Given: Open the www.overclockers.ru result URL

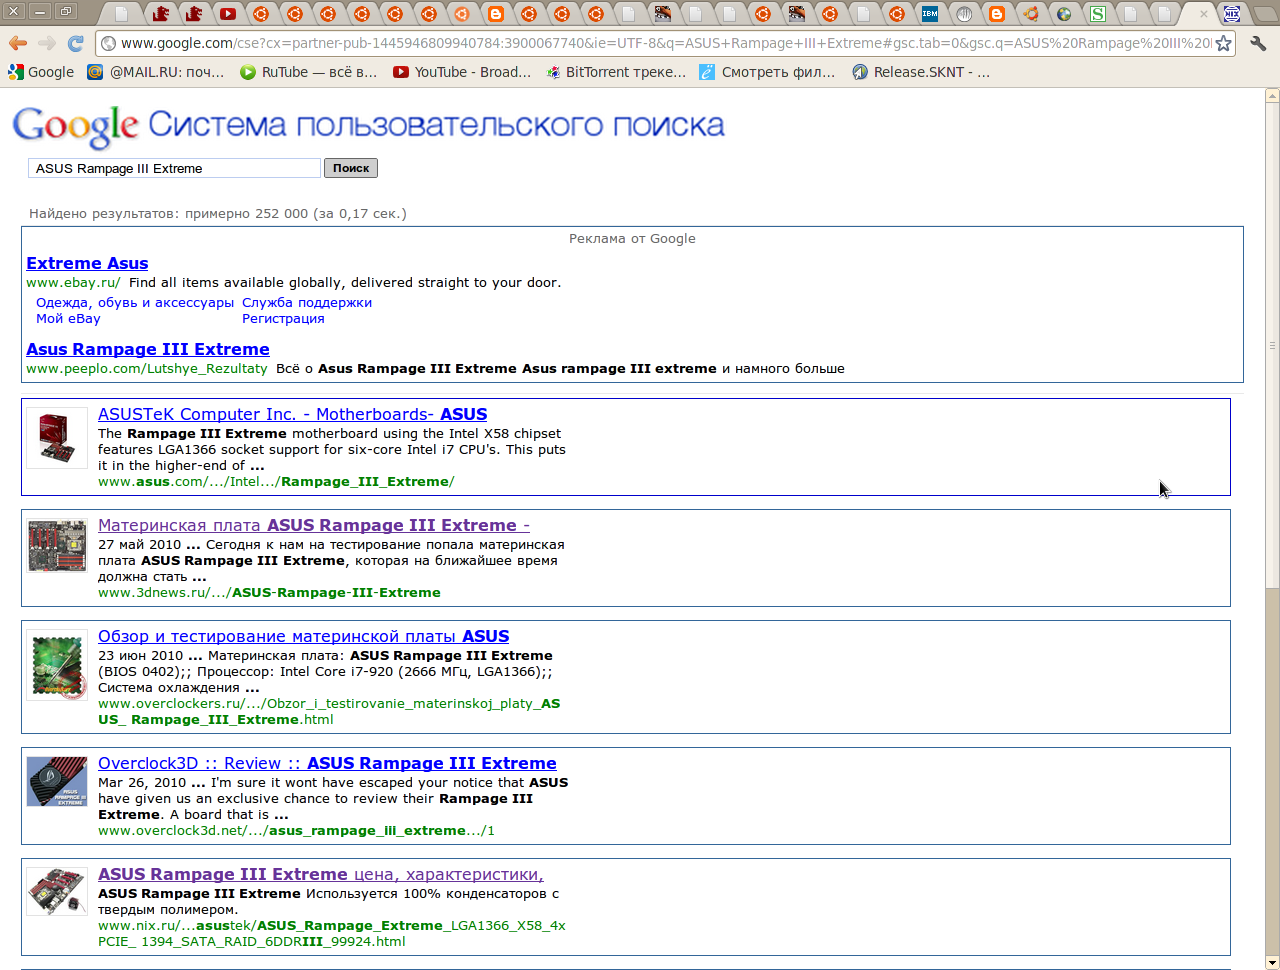Looking at the screenshot, I should point(329,712).
